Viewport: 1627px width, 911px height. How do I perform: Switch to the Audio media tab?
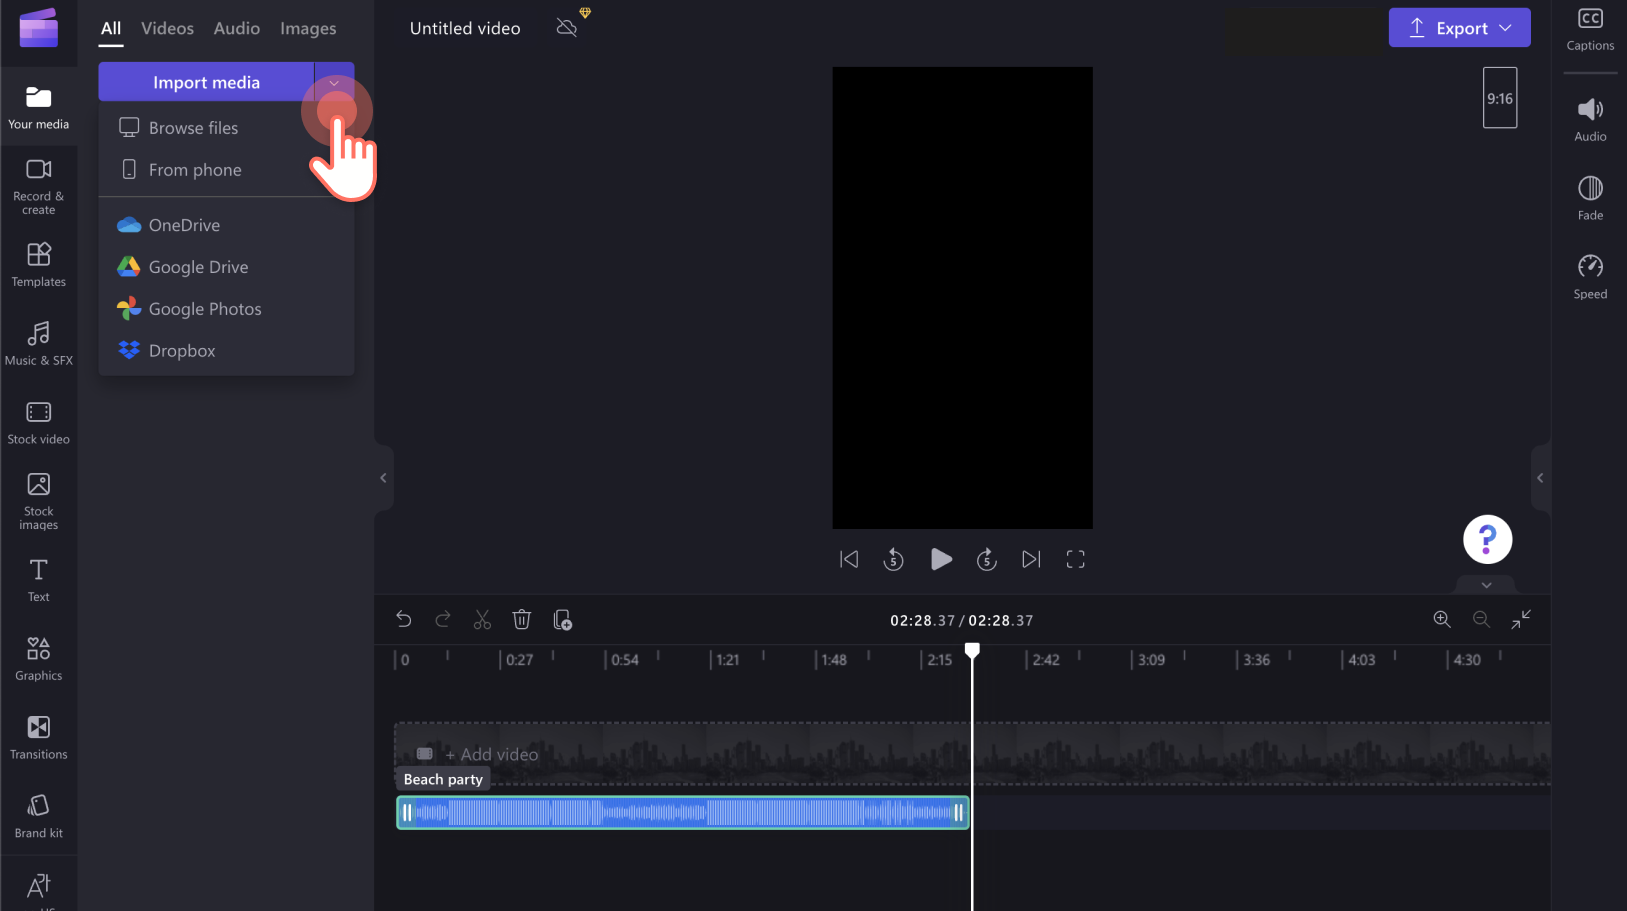pos(237,29)
